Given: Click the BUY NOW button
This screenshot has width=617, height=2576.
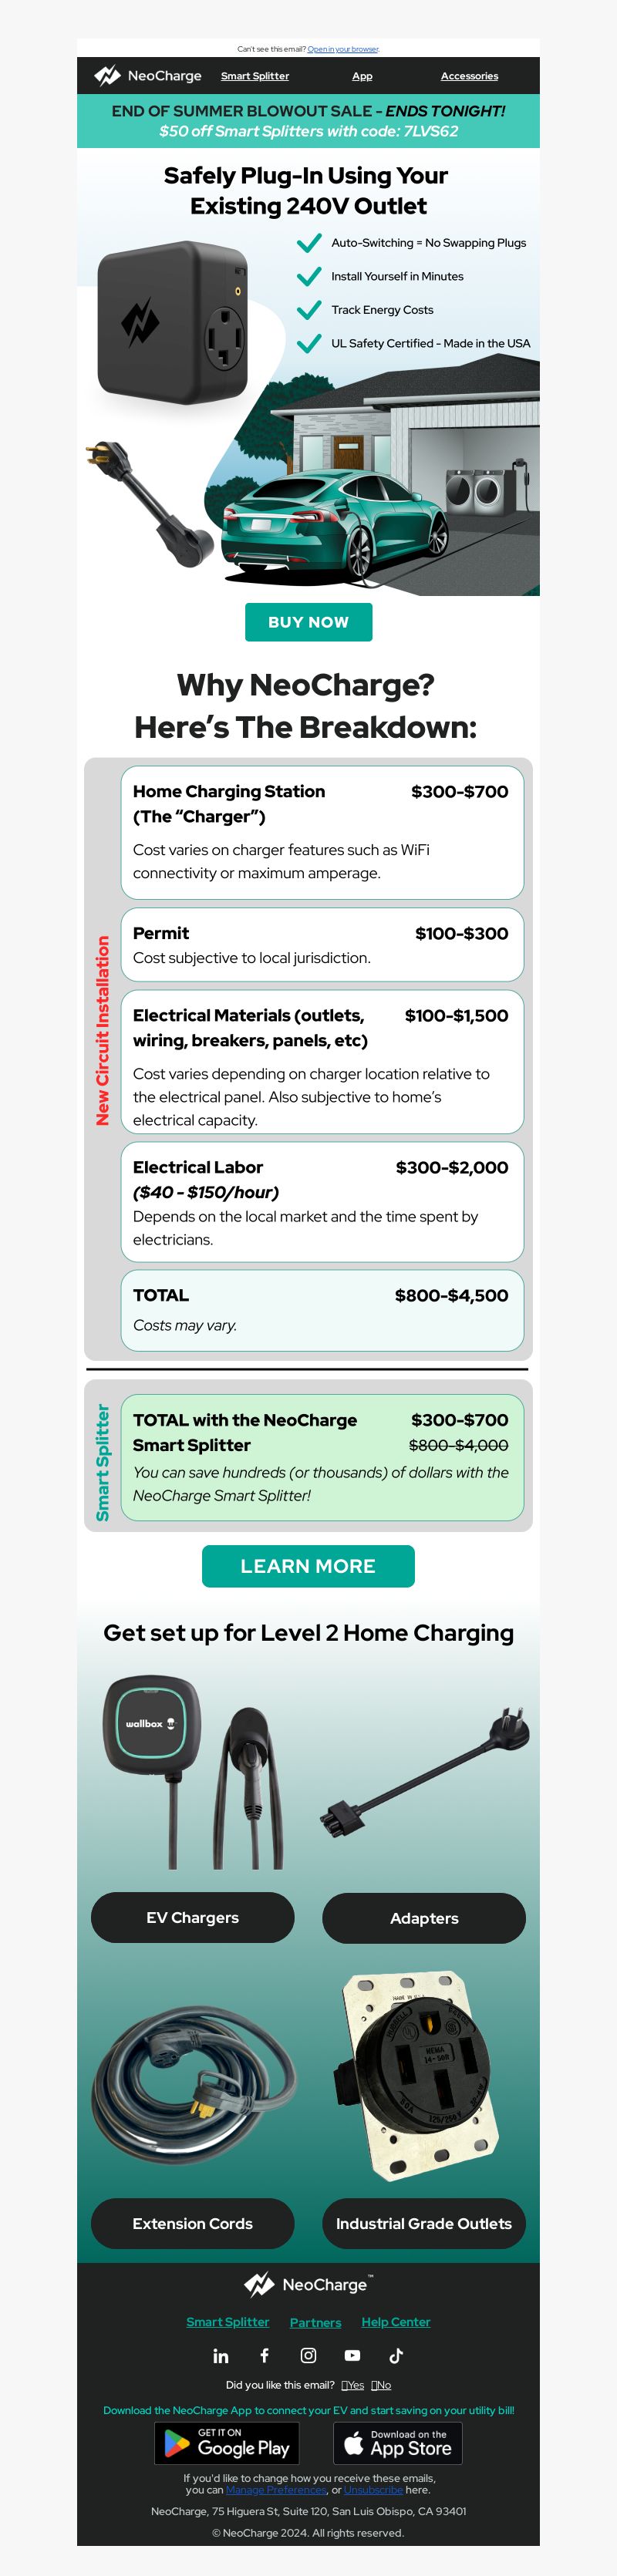Looking at the screenshot, I should point(309,622).
